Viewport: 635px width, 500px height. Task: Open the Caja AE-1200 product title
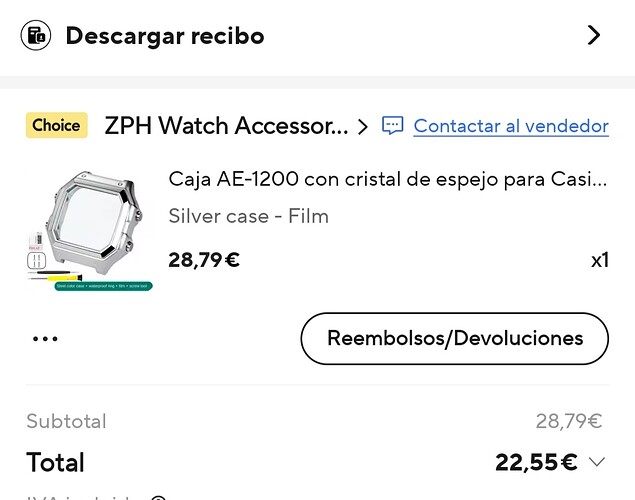click(x=388, y=179)
